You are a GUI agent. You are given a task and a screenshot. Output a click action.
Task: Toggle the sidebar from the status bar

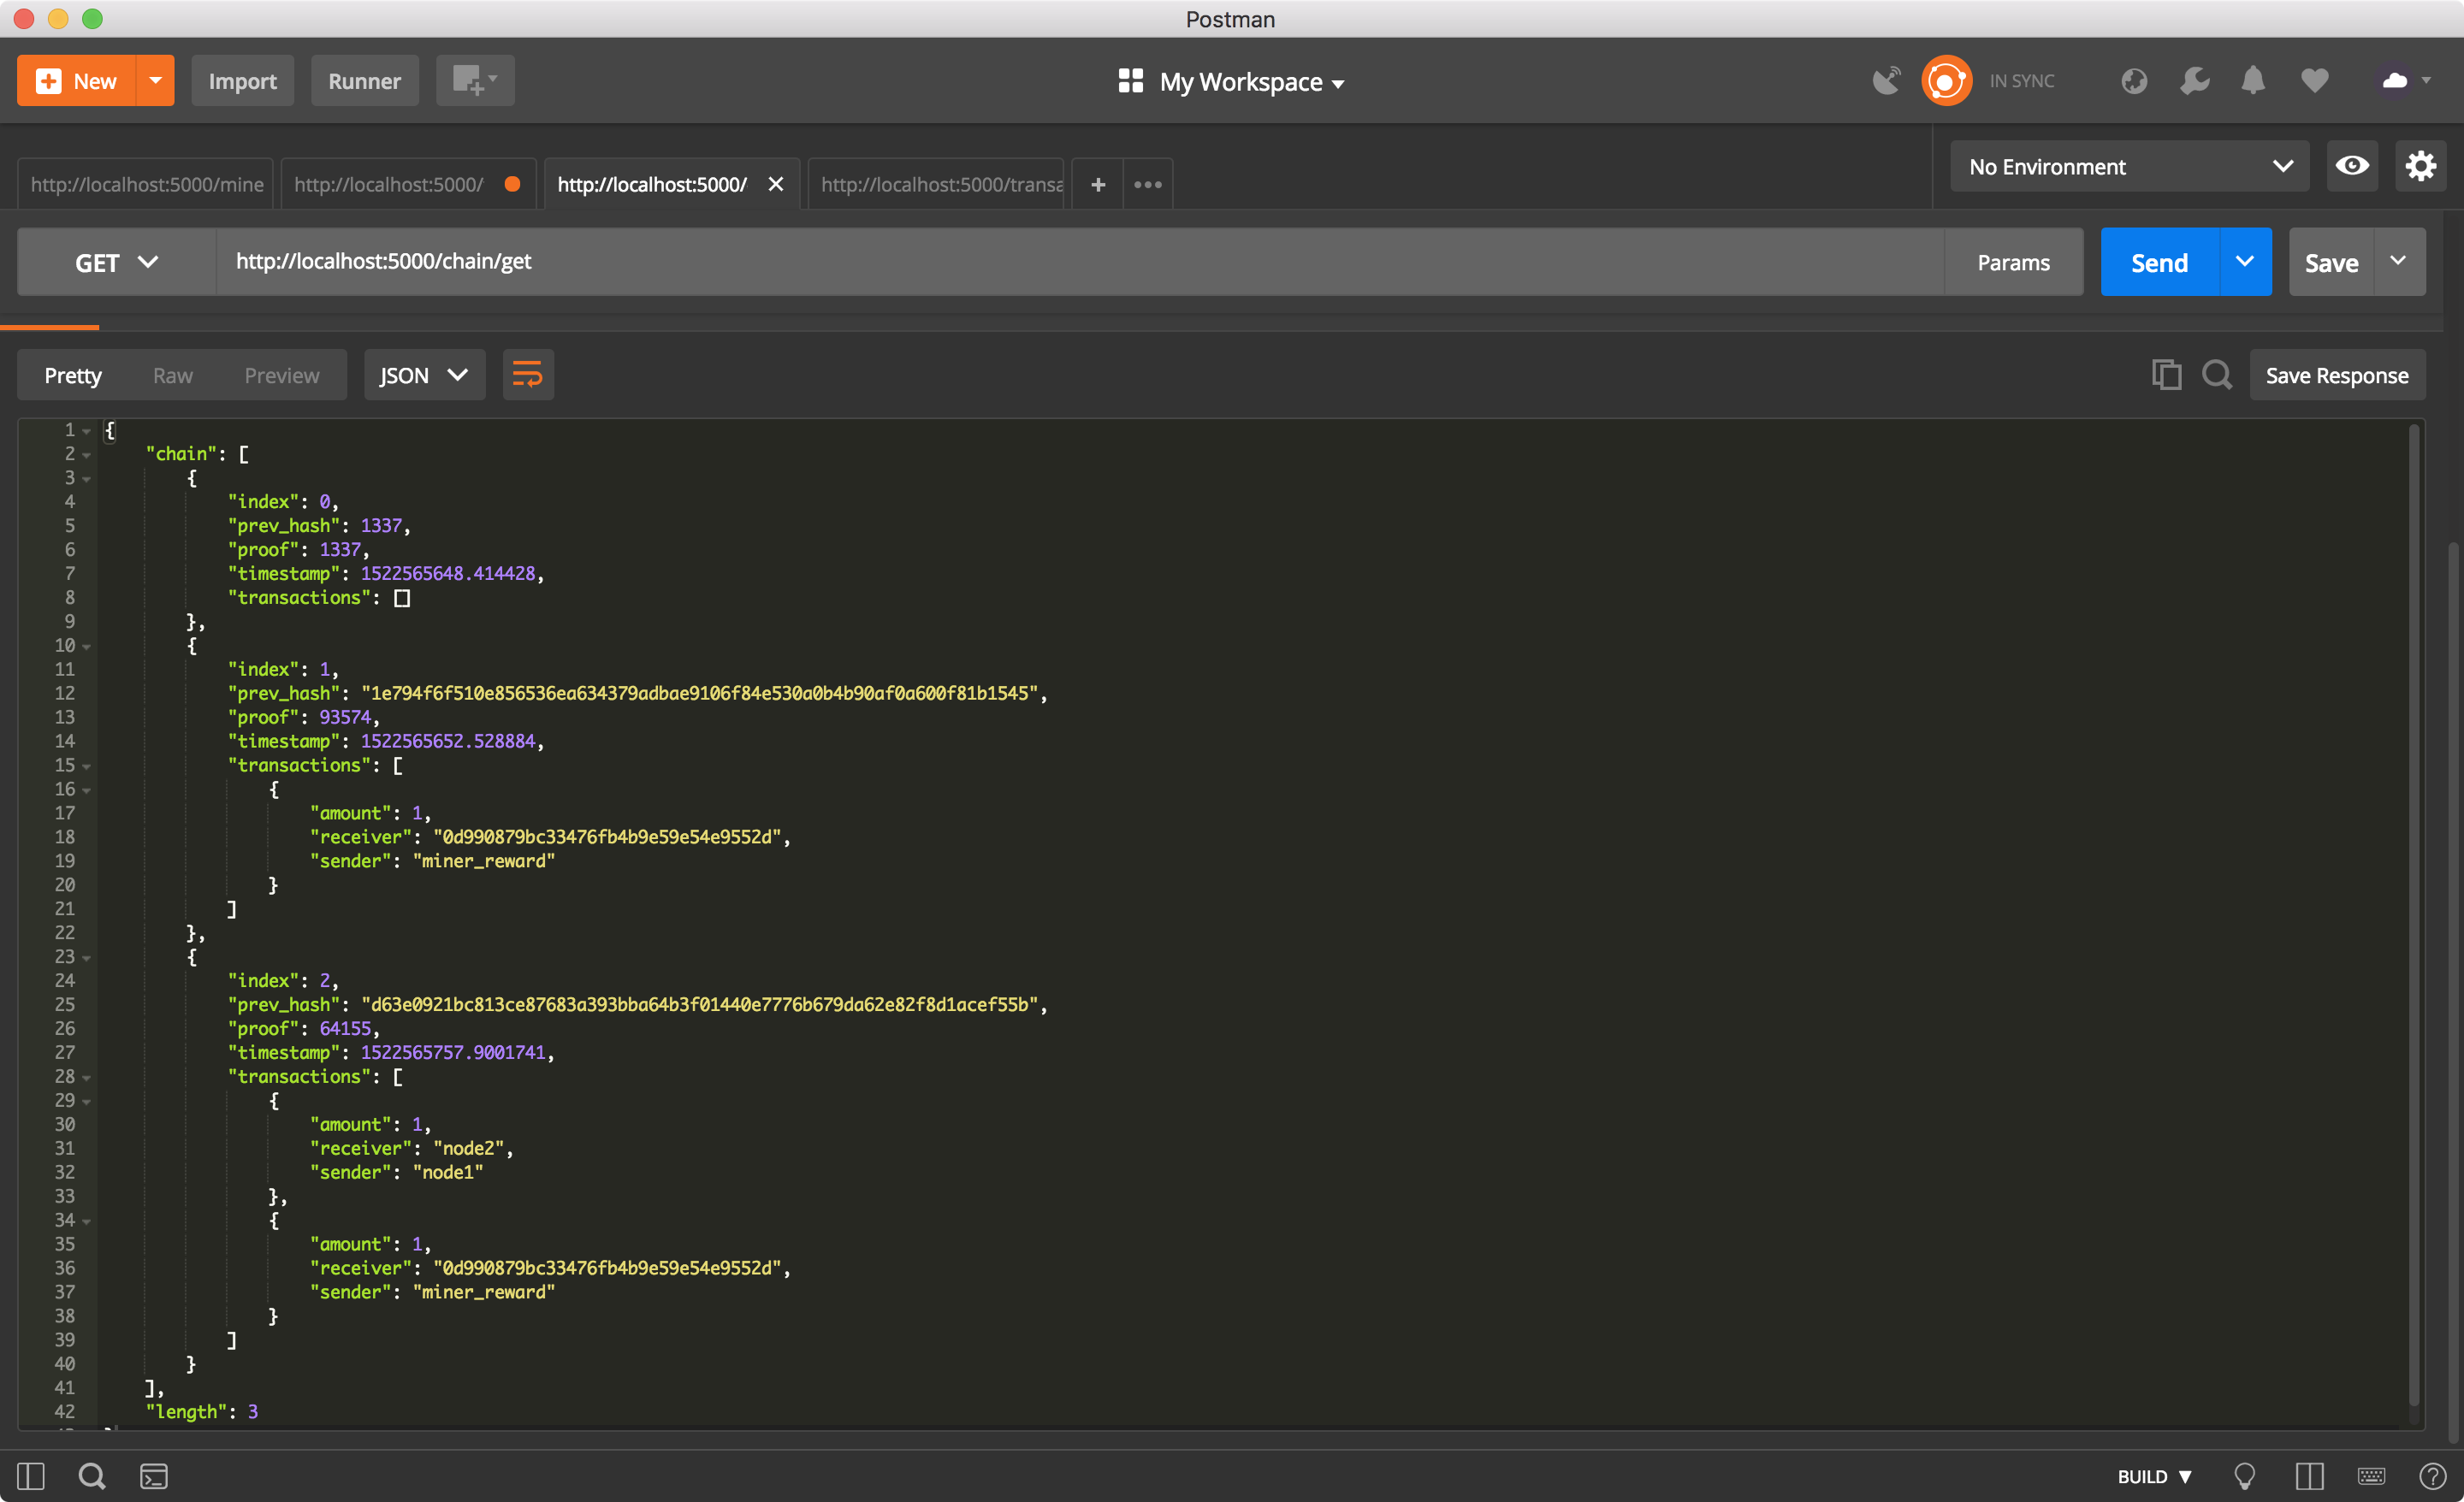pos(31,1476)
